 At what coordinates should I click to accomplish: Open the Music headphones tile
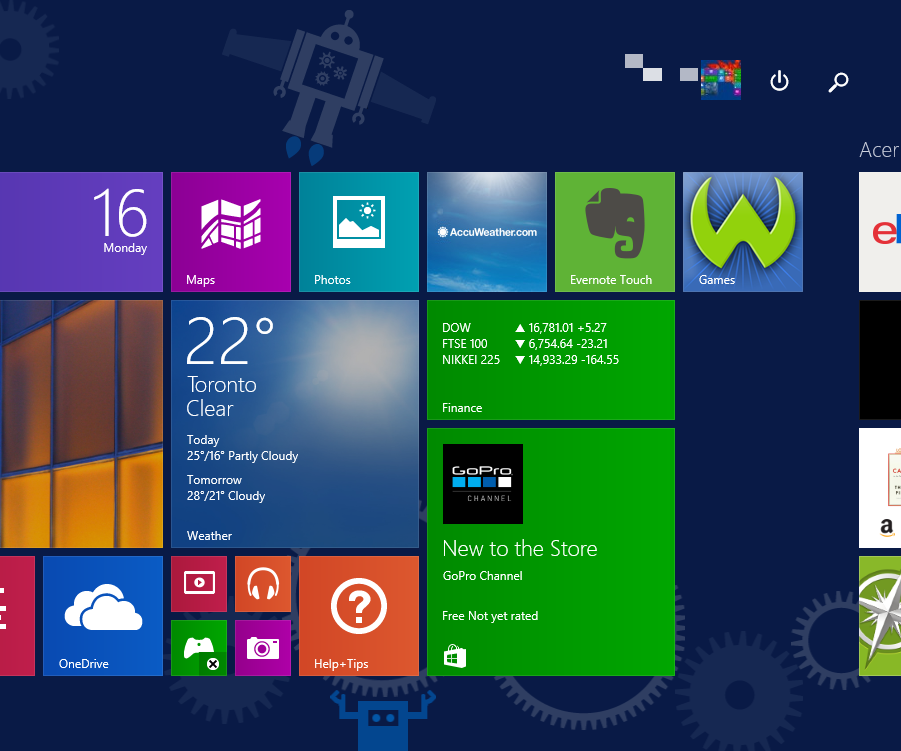(263, 584)
